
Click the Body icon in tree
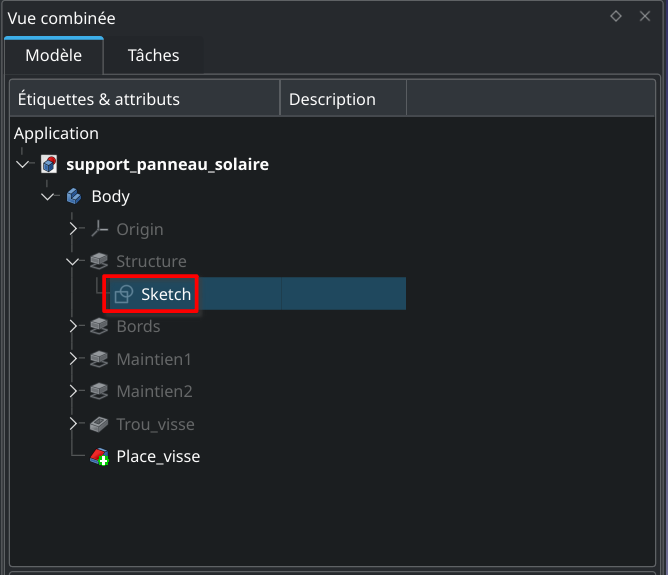(x=74, y=197)
